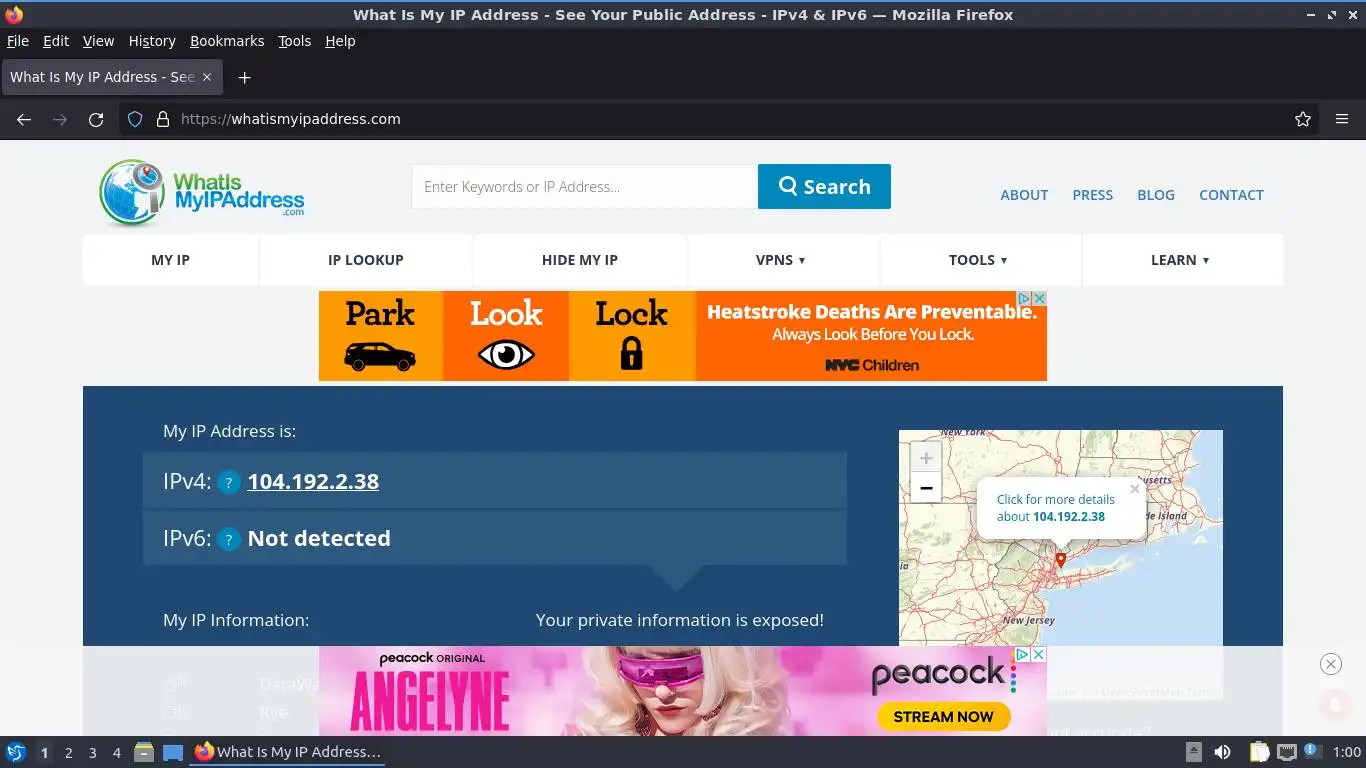The height and width of the screenshot is (768, 1366).
Task: Open AdChoices icon on heatstroke ad
Action: 1024,298
